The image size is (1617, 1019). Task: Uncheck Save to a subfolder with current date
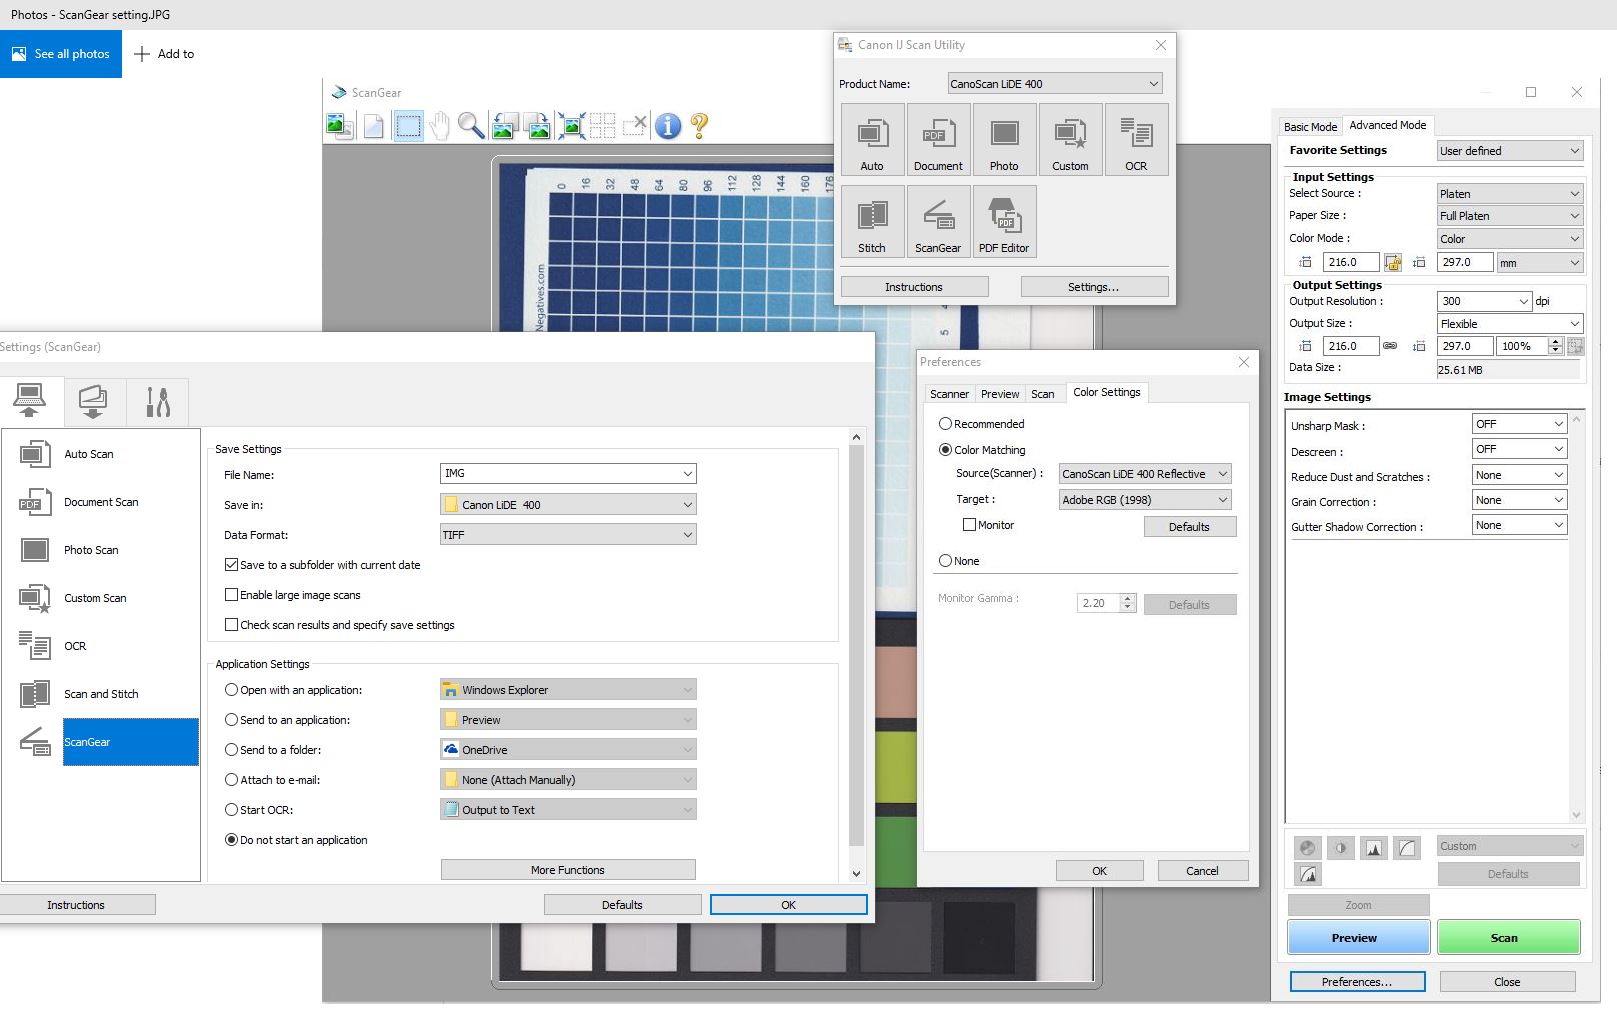pos(232,565)
